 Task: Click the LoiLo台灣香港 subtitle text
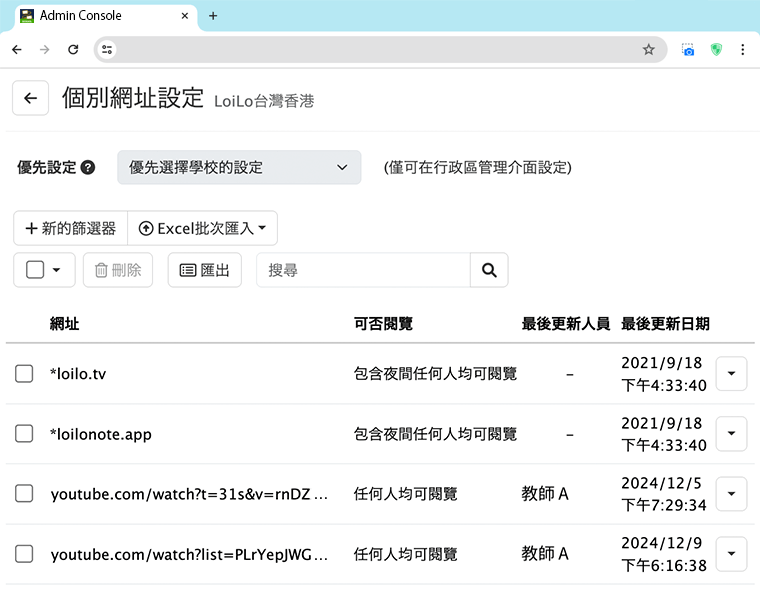[x=264, y=101]
